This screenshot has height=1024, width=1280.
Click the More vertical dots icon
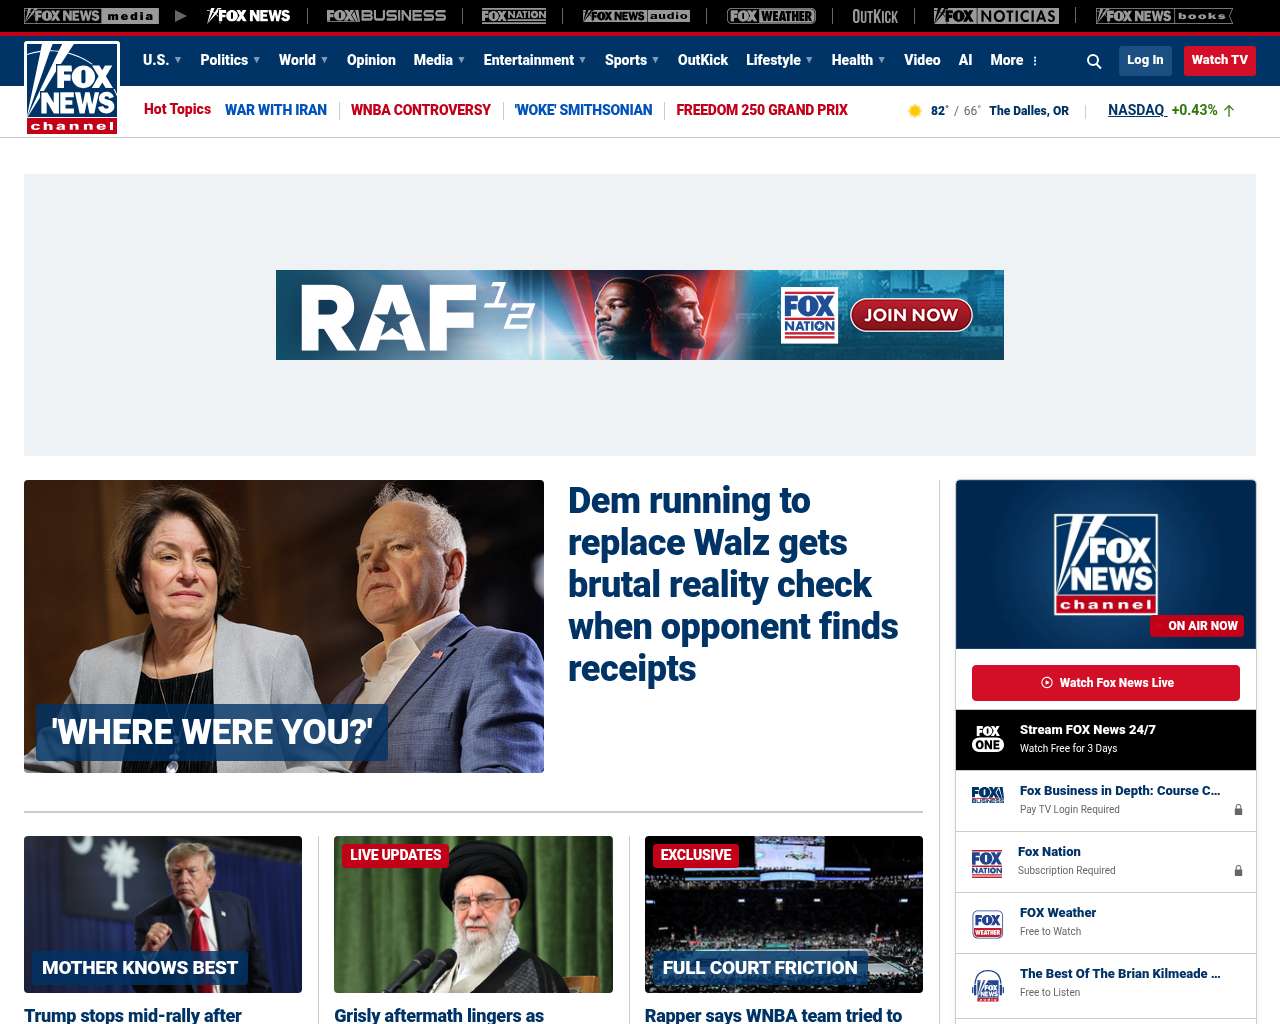tap(1035, 61)
